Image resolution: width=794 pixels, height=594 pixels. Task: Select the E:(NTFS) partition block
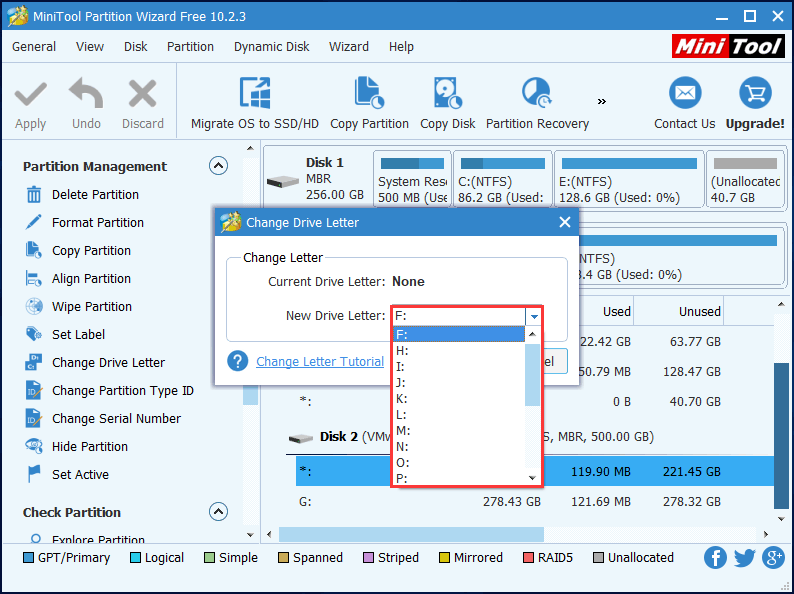point(629,179)
